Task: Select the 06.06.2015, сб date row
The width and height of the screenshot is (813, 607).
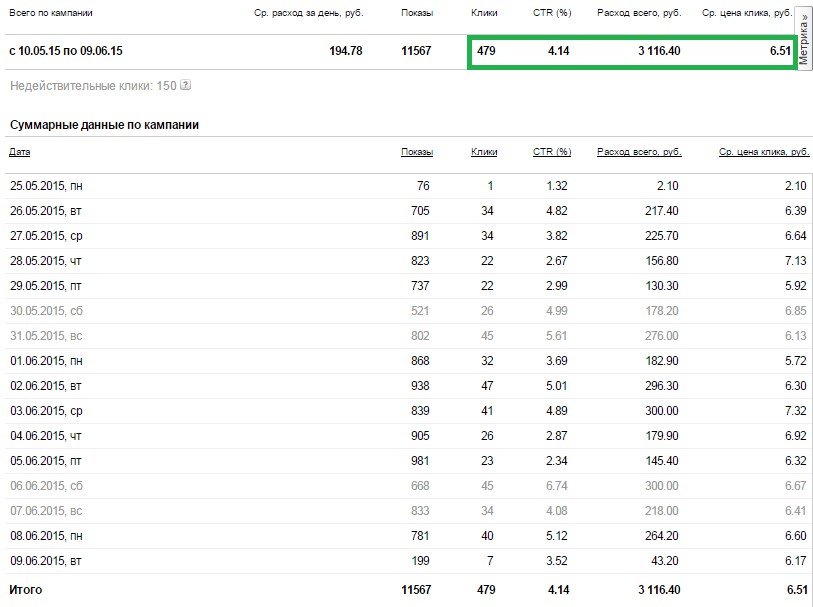Action: coord(47,485)
